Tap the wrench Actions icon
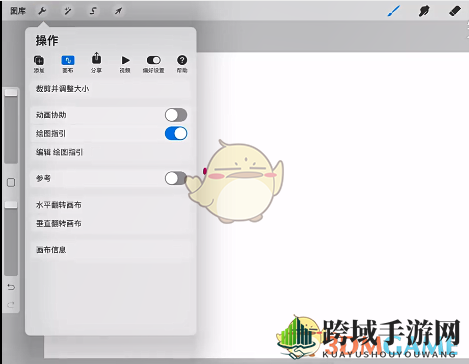Image resolution: width=469 pixels, height=364 pixels. [42, 11]
